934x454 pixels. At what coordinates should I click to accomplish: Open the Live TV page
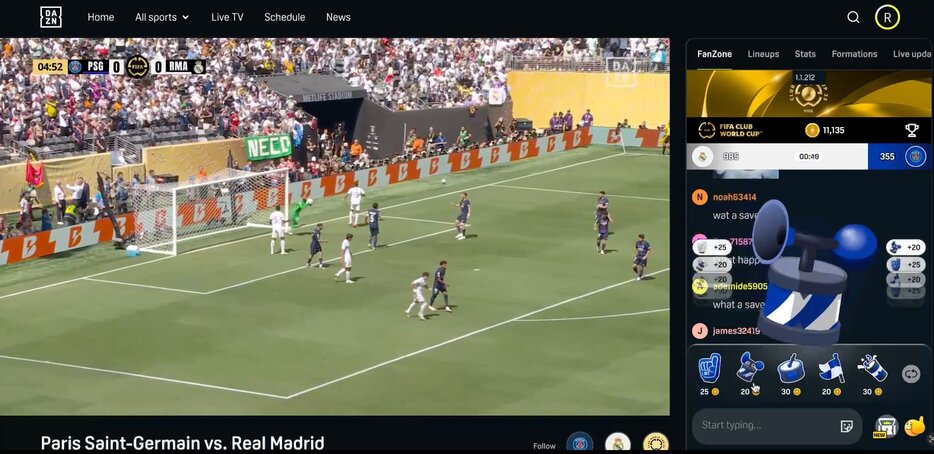pyautogui.click(x=227, y=17)
